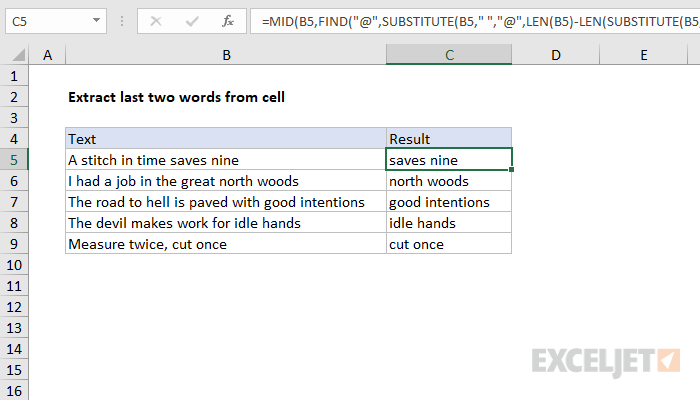Select the row 9 header
Screen dimensions: 700x400
(14, 244)
